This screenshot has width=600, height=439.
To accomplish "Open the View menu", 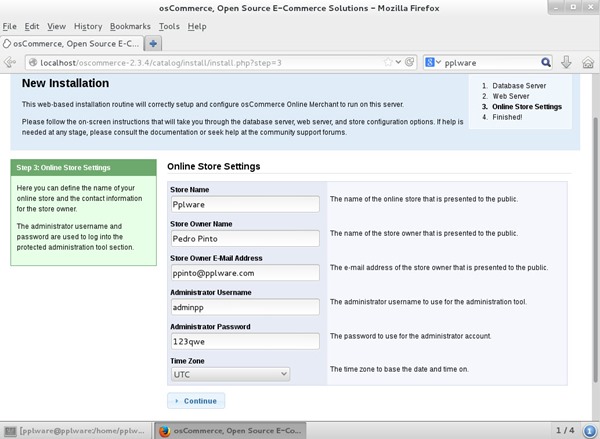I will tap(57, 26).
